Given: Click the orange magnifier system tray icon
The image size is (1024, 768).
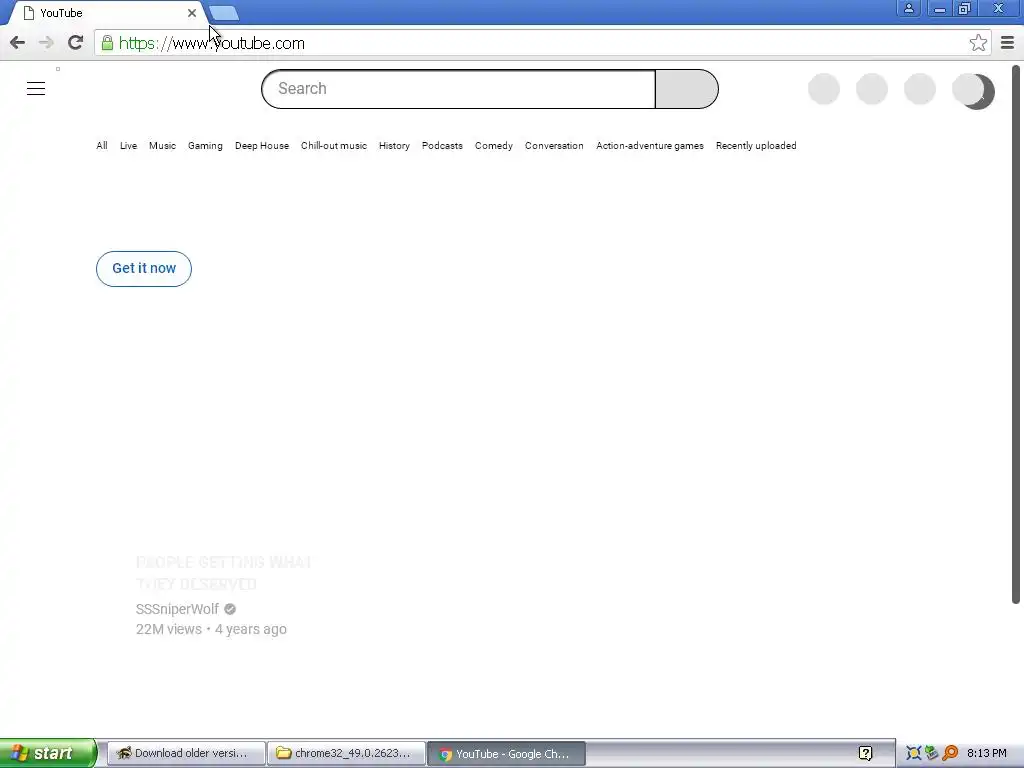Looking at the screenshot, I should (950, 753).
